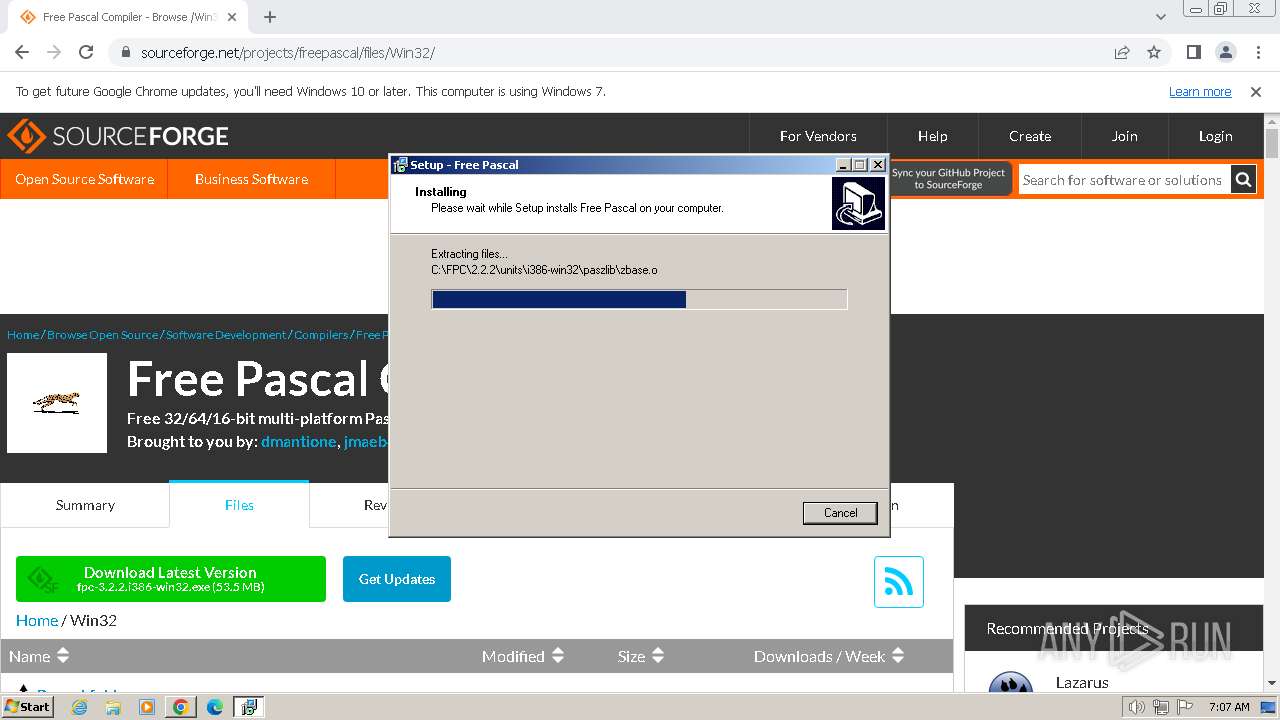Click the SourceForge logo
This screenshot has height=720, width=1280.
(118, 136)
